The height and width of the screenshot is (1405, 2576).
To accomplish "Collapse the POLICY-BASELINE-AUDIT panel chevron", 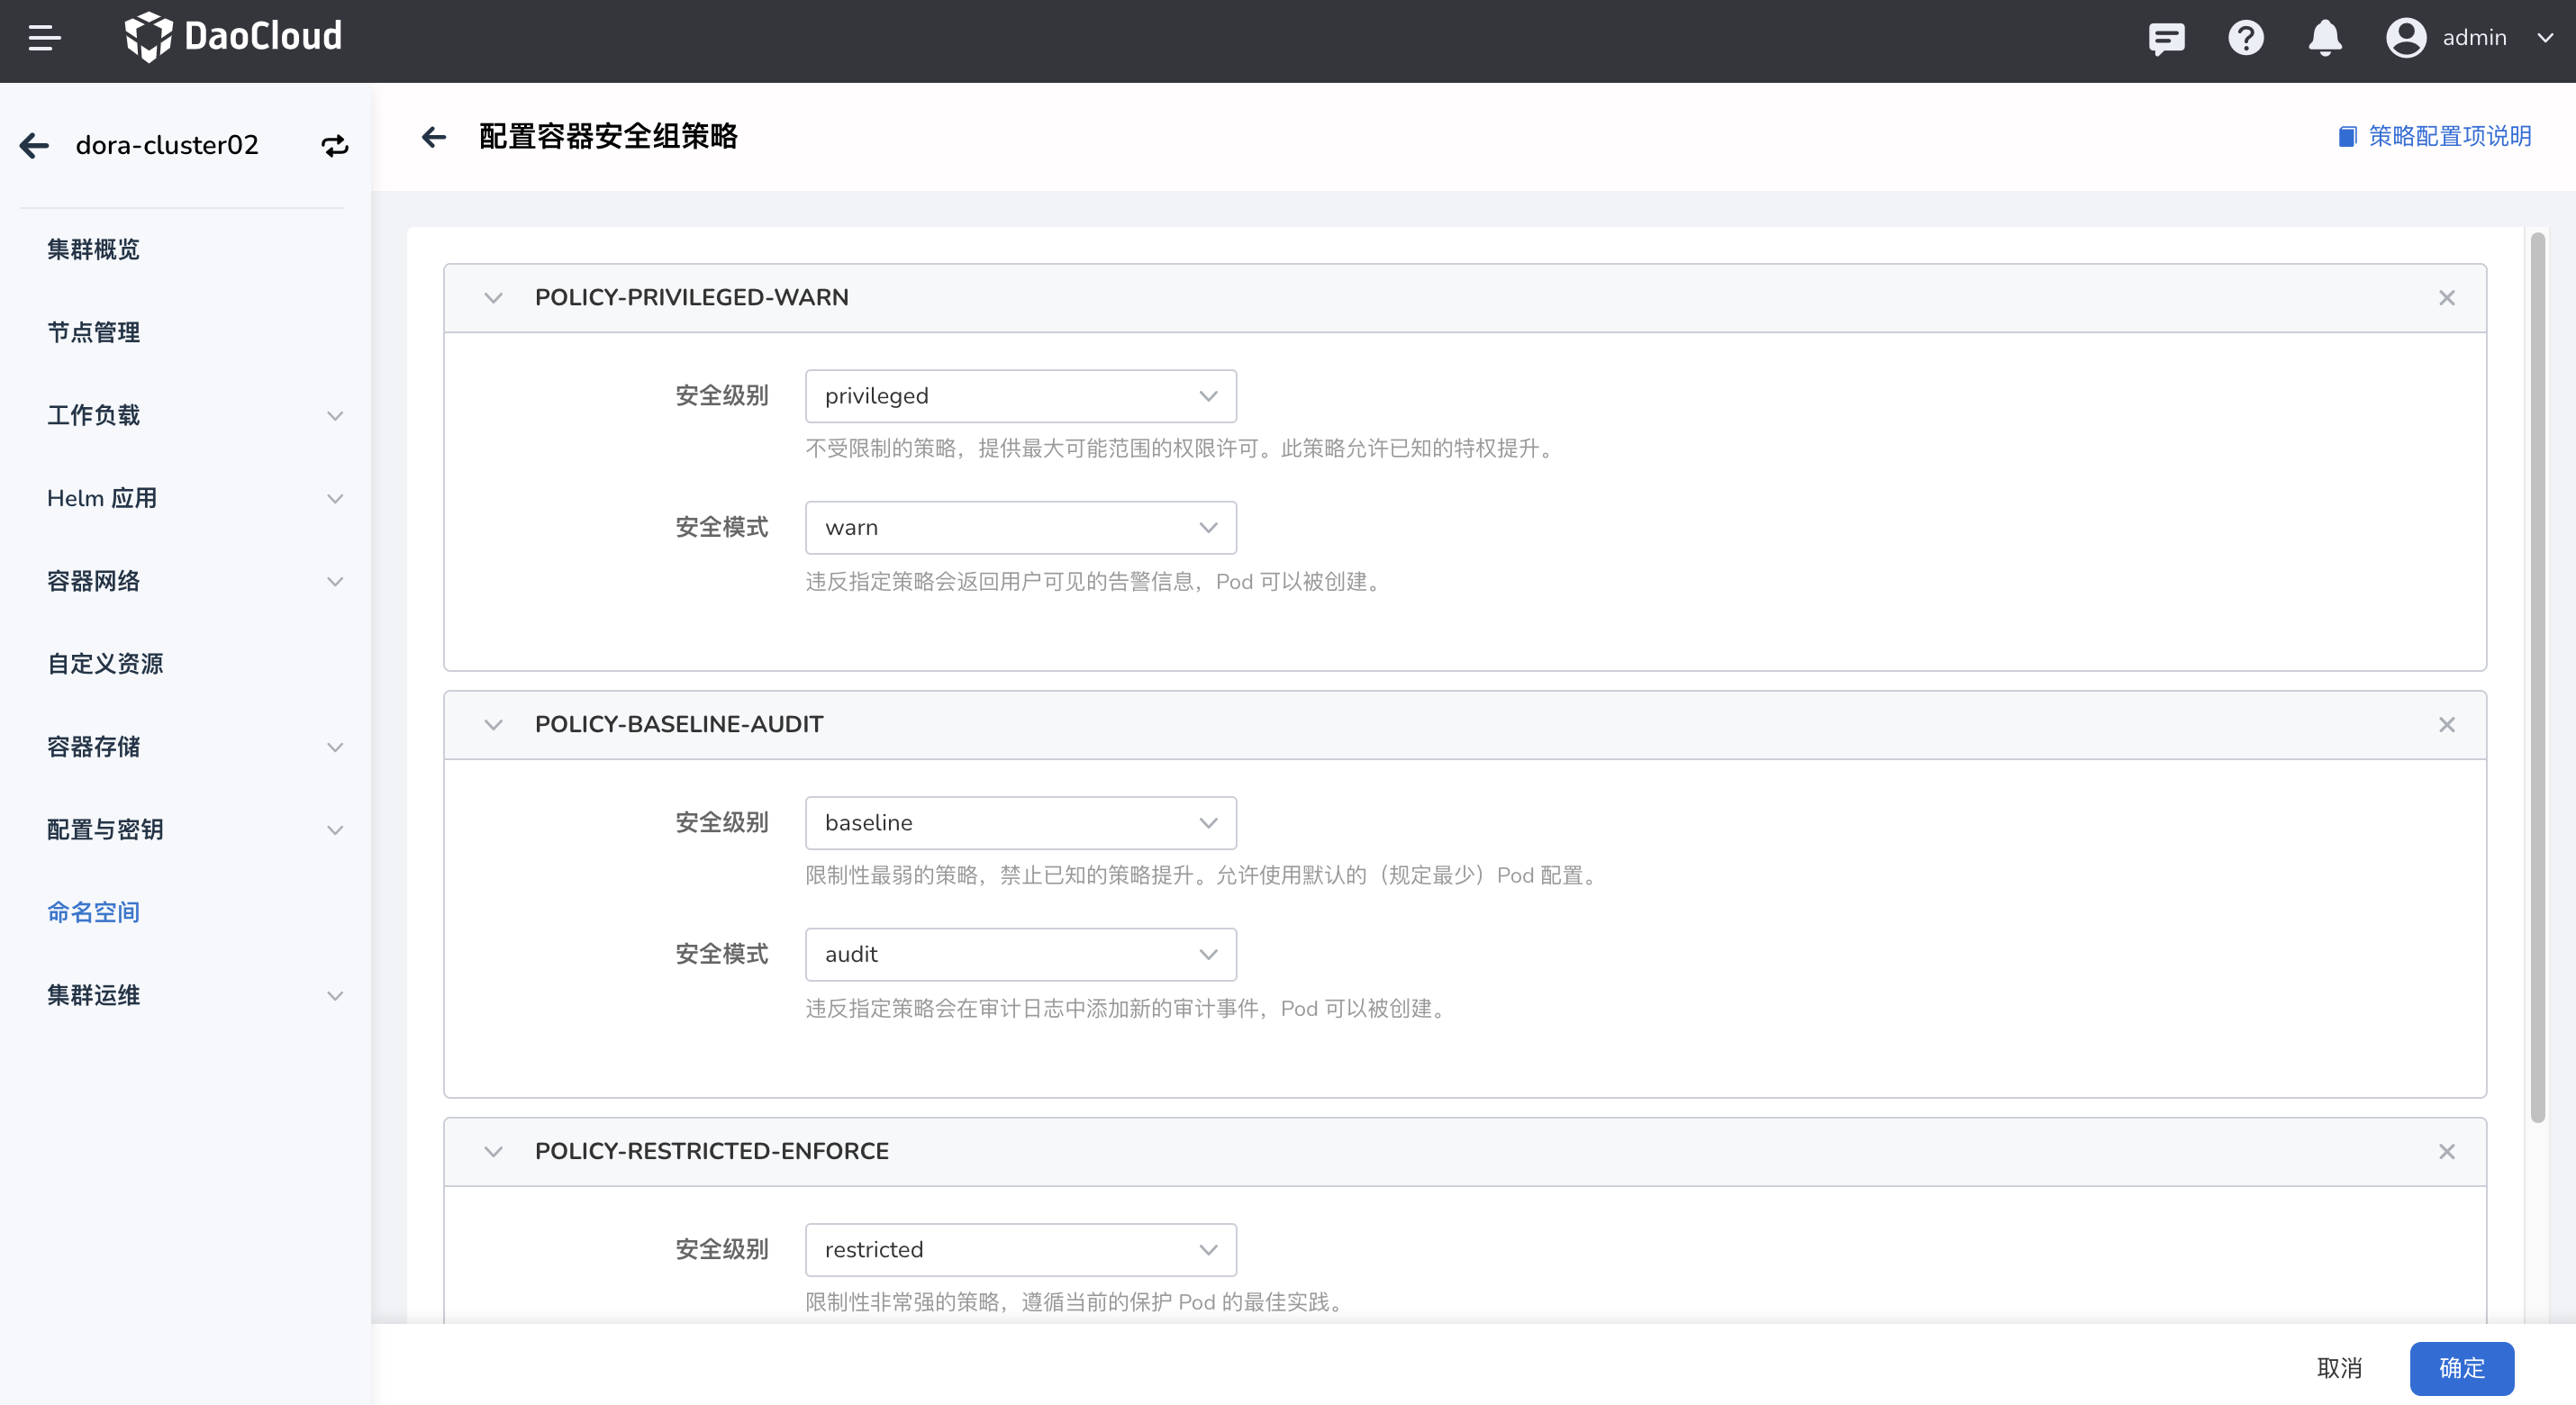I will [x=493, y=725].
